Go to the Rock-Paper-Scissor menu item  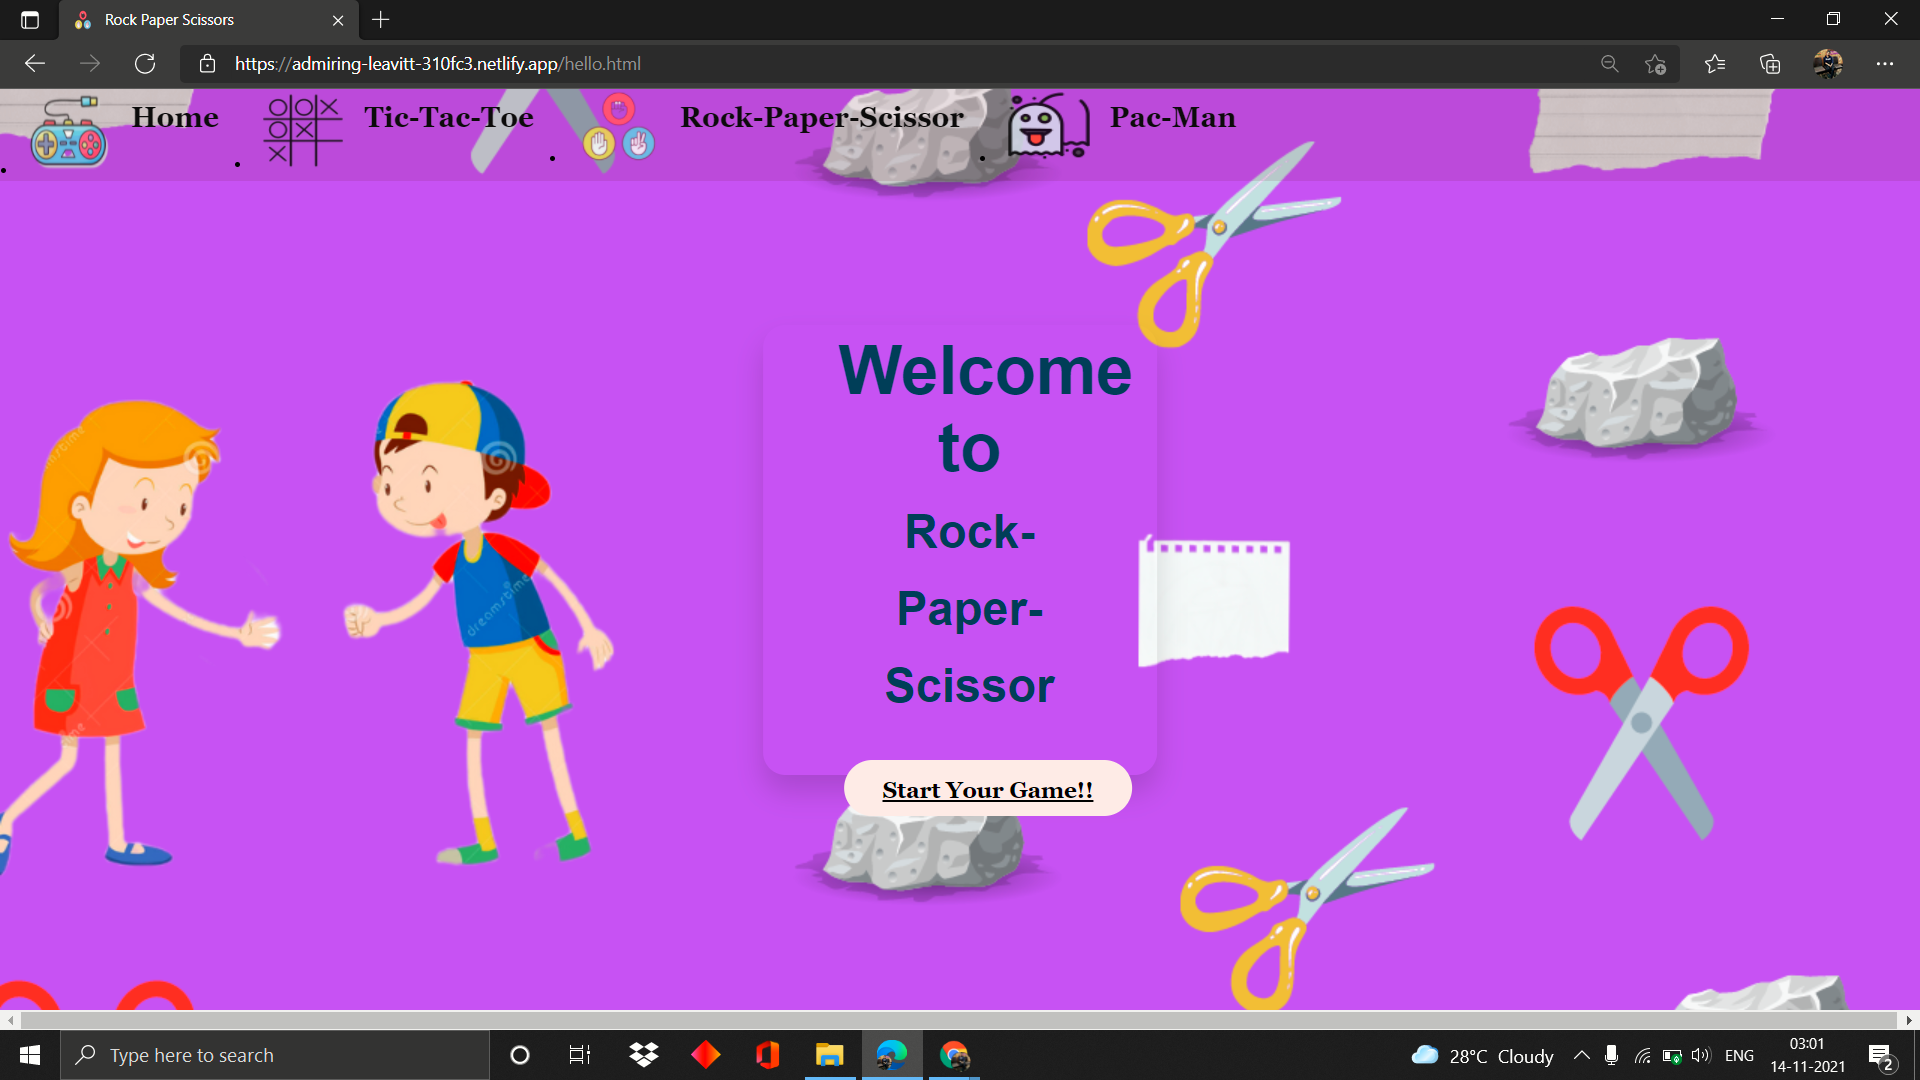pyautogui.click(x=821, y=118)
